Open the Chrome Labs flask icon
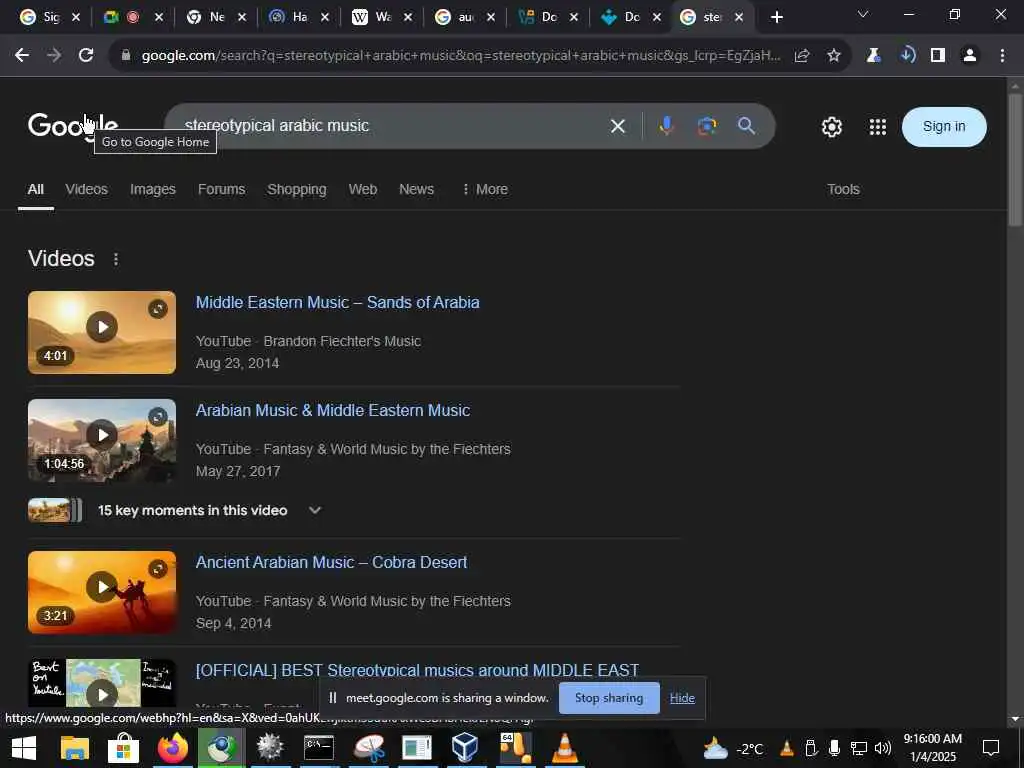Viewport: 1024px width, 768px height. pyautogui.click(x=873, y=56)
